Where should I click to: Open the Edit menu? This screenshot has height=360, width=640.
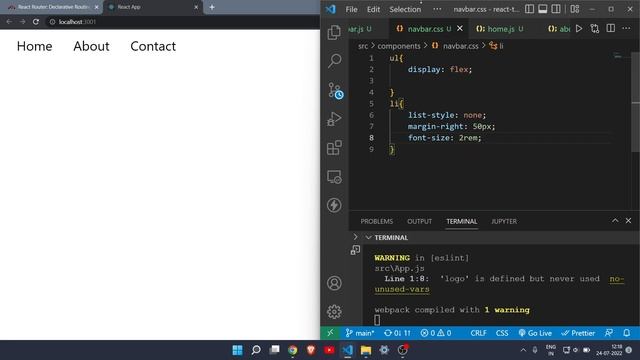click(373, 9)
